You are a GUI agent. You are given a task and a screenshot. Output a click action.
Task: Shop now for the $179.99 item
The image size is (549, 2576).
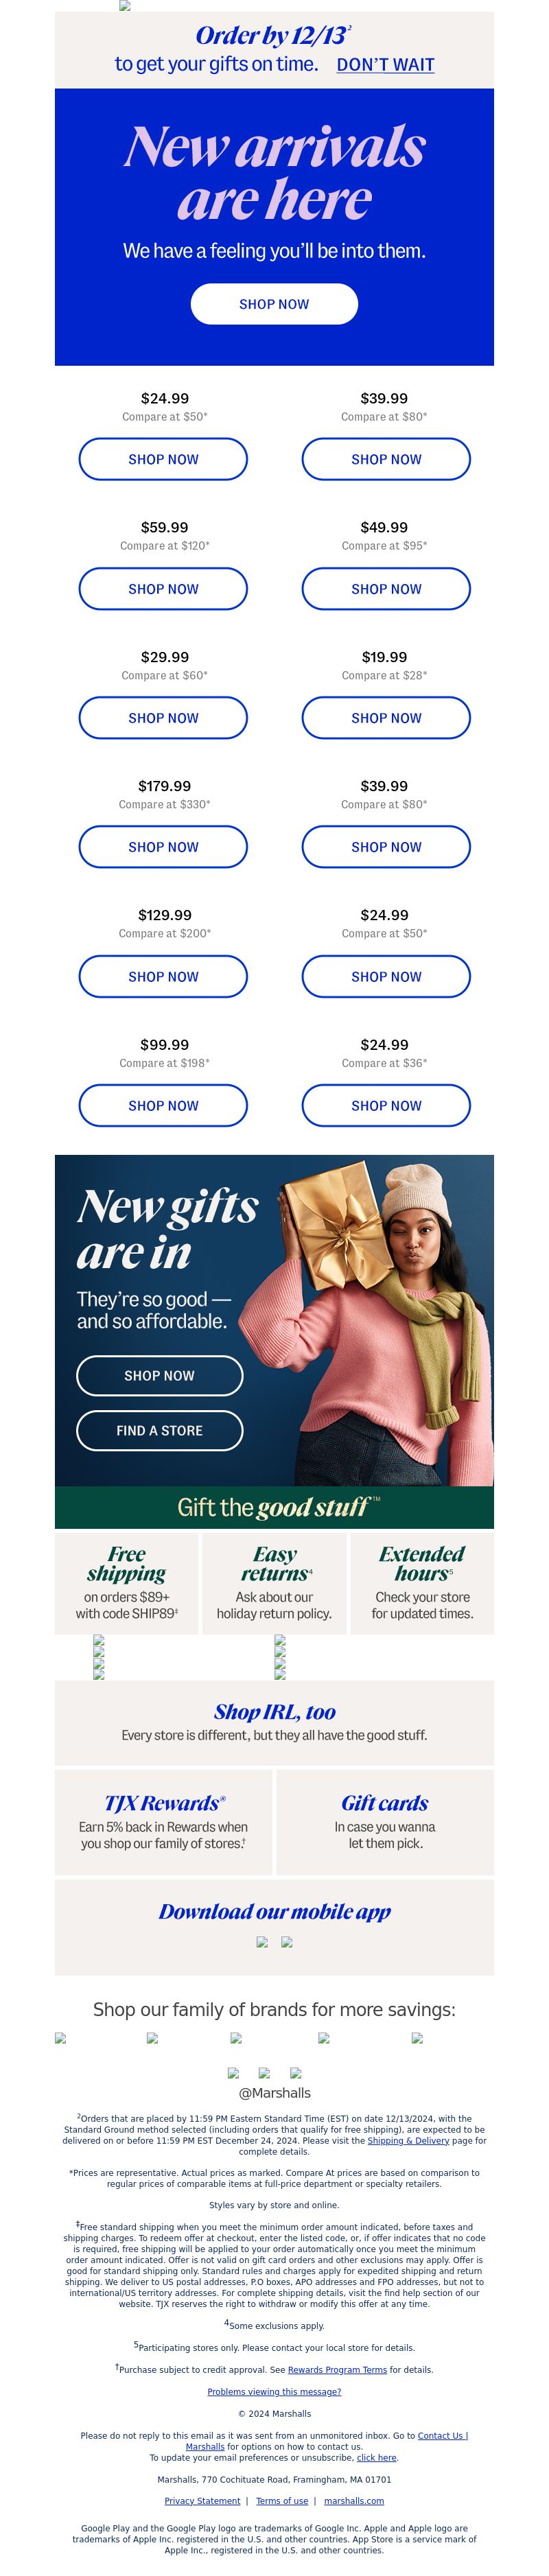pyautogui.click(x=163, y=847)
